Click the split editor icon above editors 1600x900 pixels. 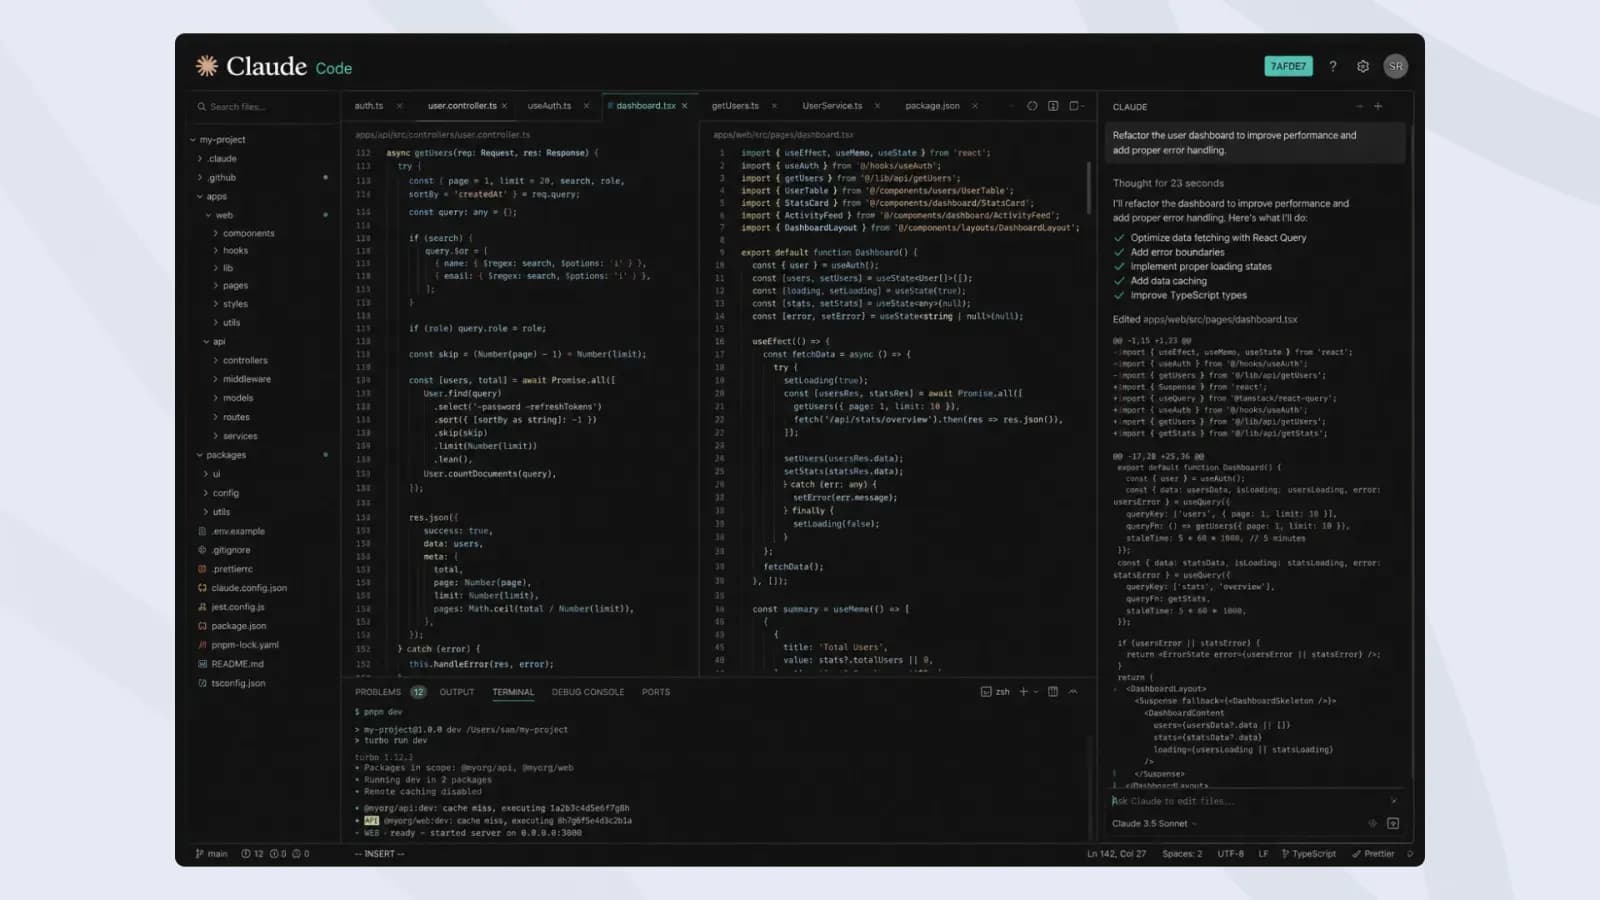pyautogui.click(x=1053, y=106)
